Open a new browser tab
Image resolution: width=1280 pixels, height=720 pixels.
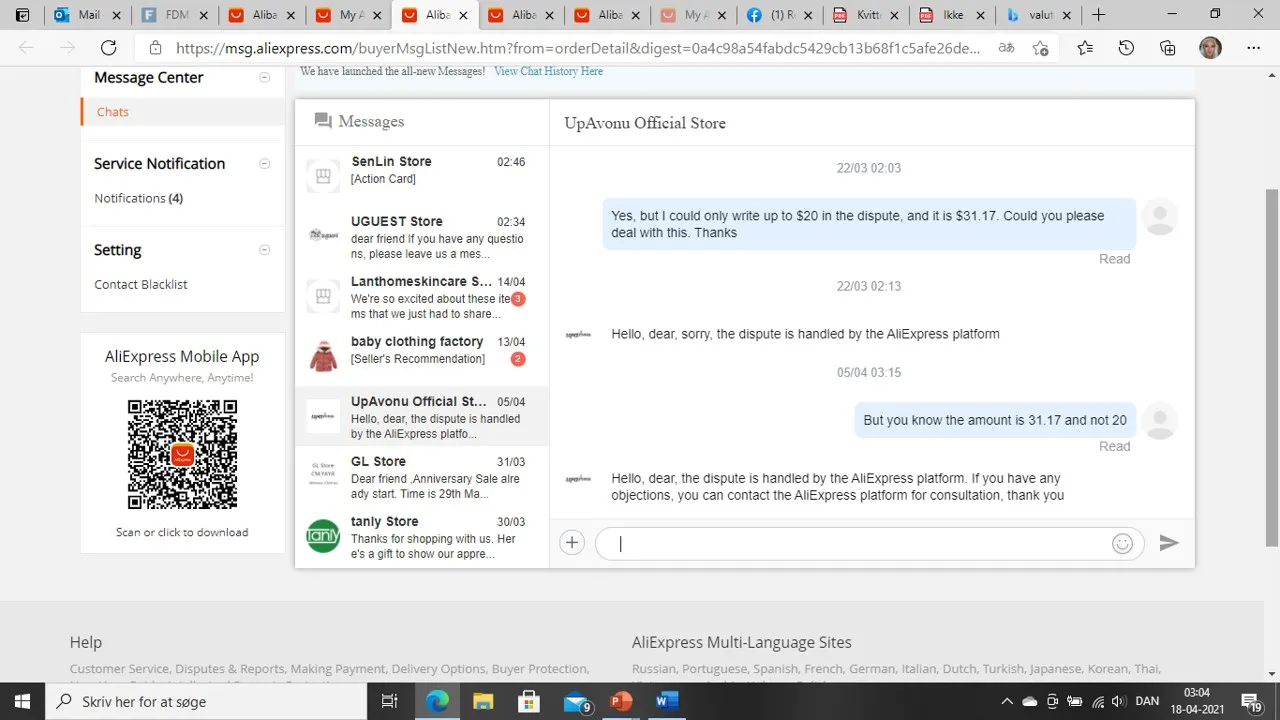(x=1098, y=15)
